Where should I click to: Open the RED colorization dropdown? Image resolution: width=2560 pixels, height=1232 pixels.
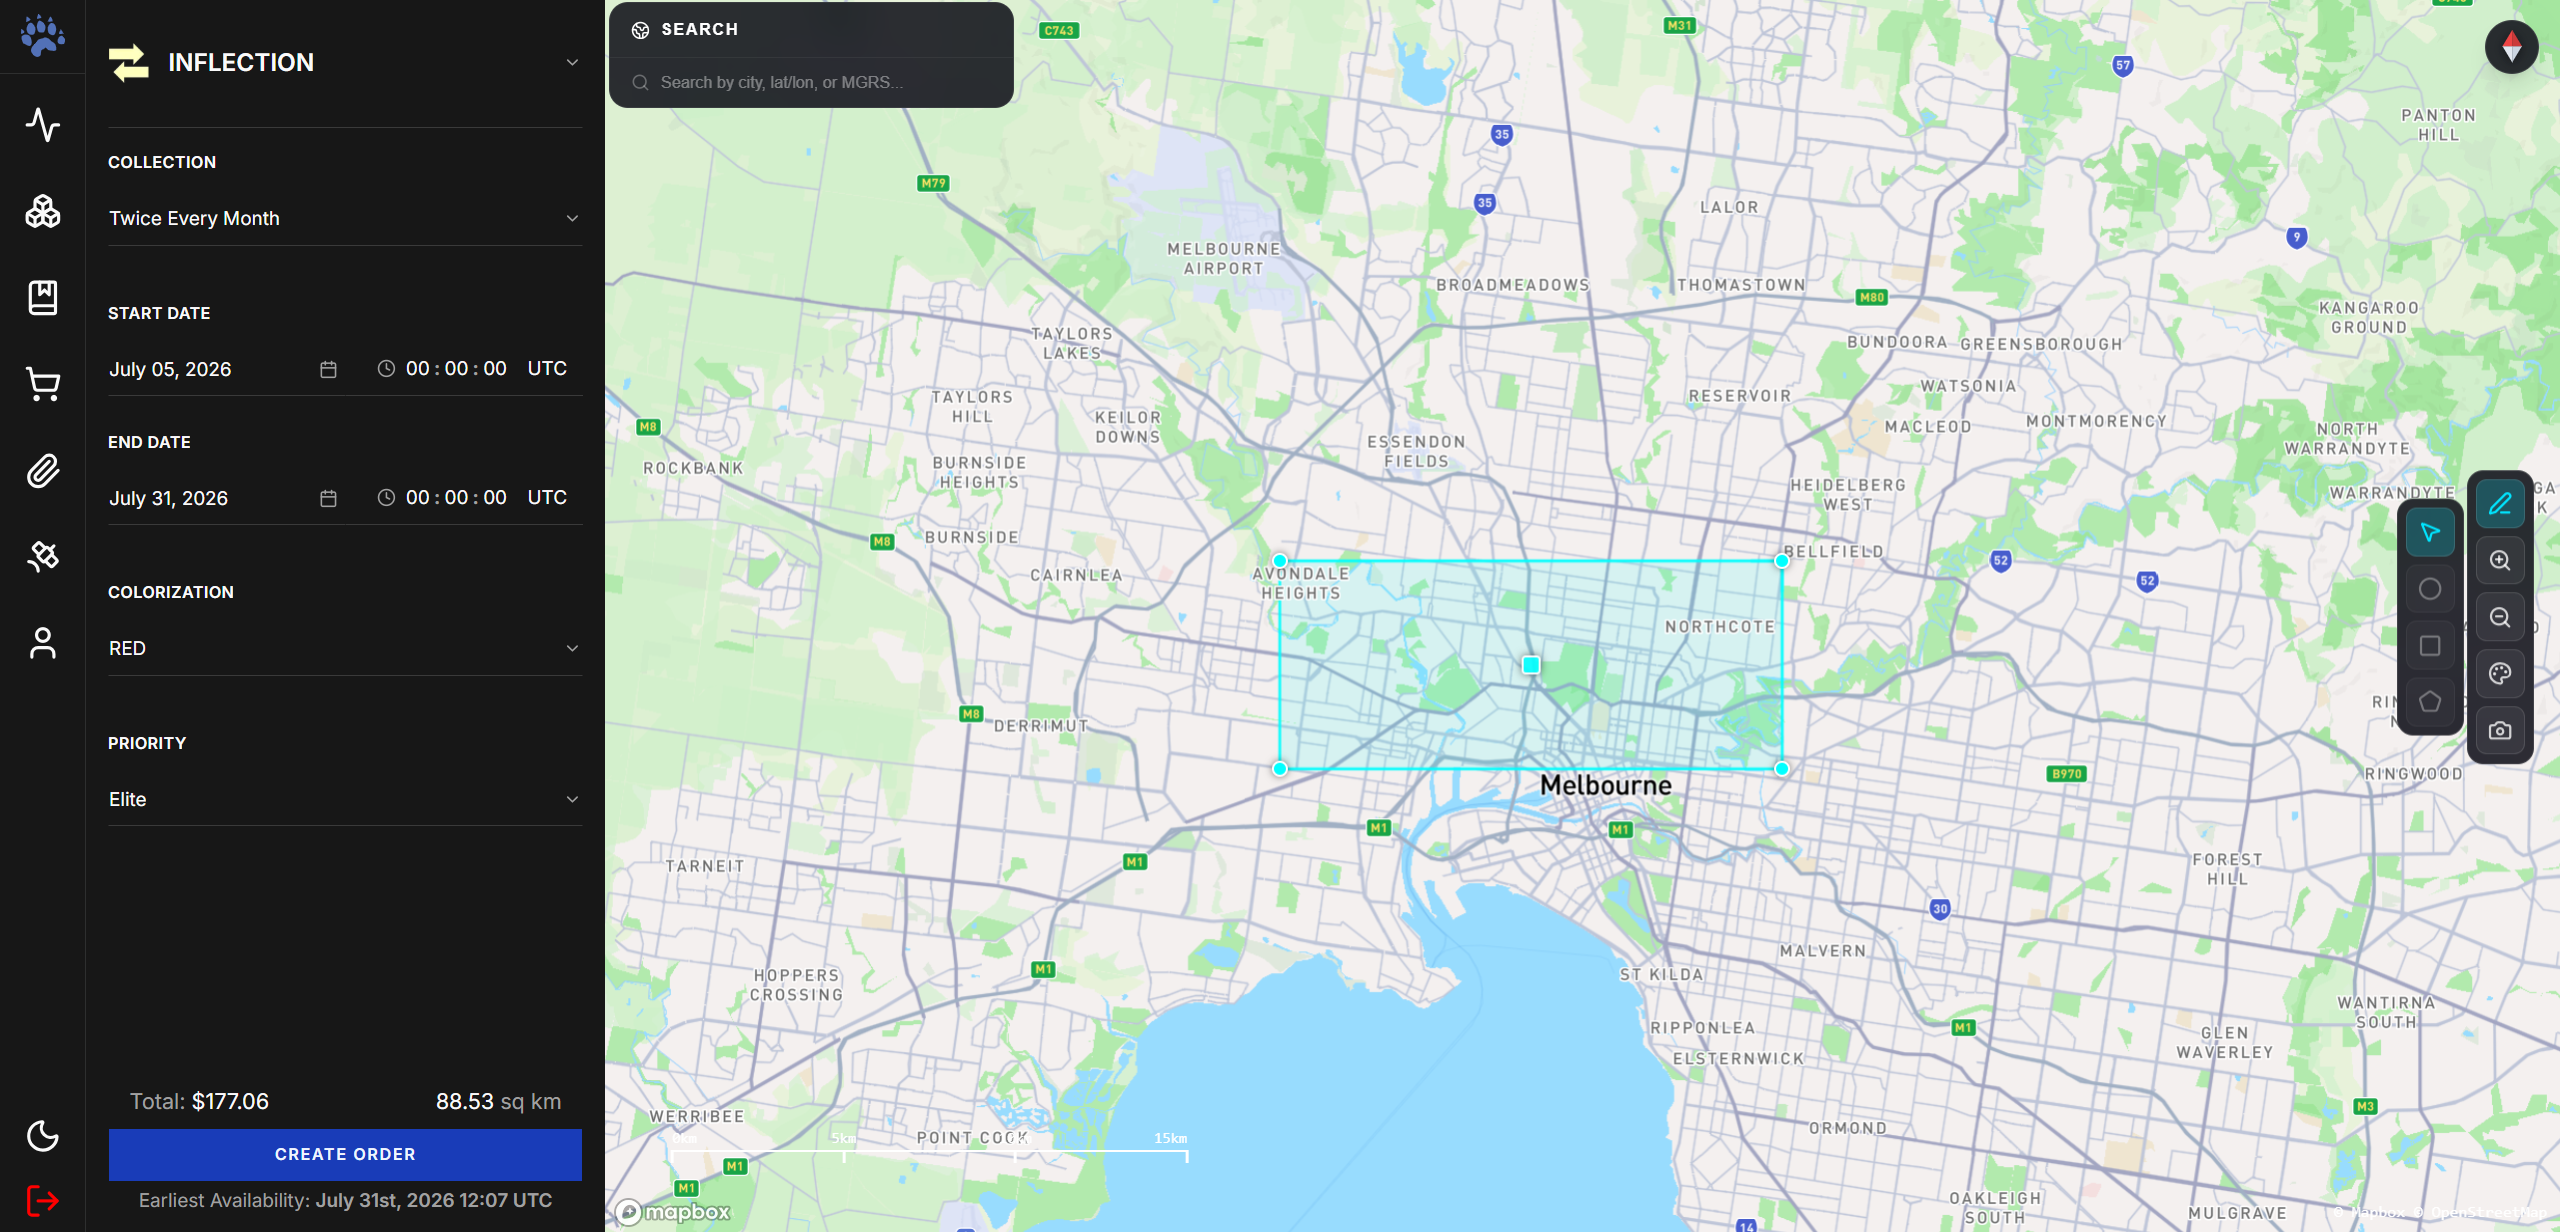point(345,648)
